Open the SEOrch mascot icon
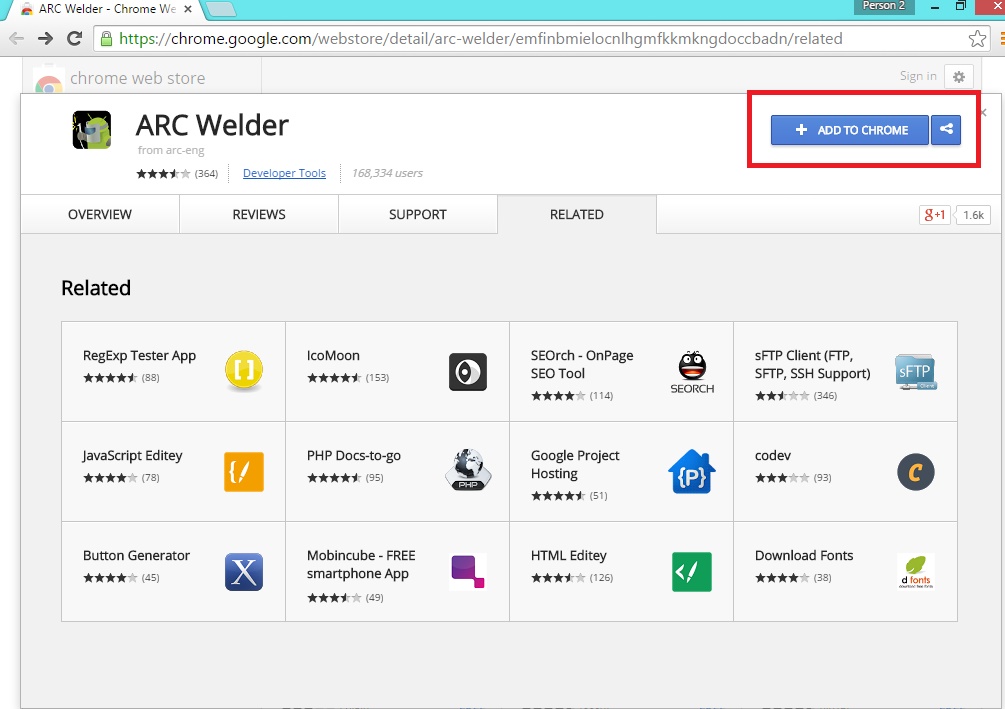 point(692,372)
